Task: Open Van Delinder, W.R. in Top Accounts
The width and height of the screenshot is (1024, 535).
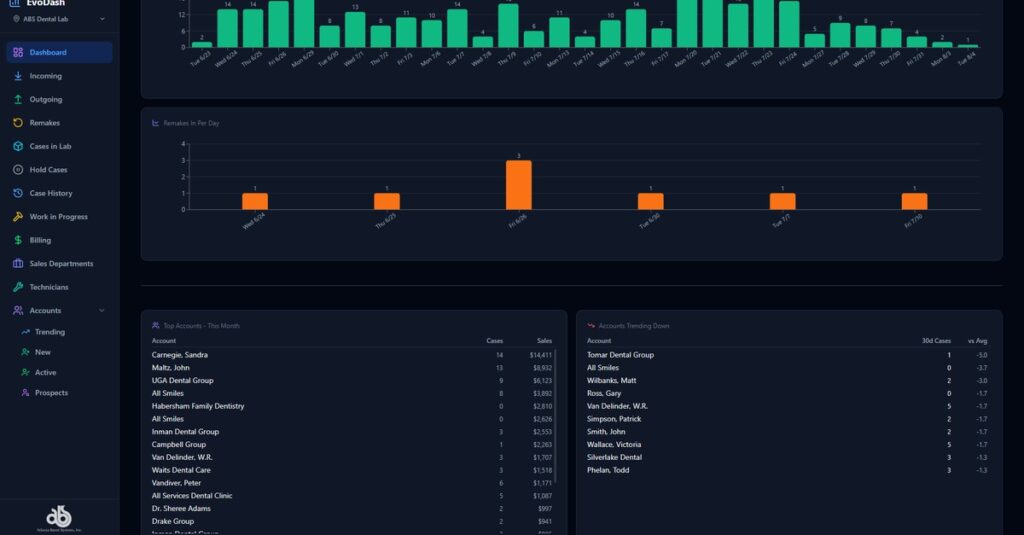Action: (352, 457)
